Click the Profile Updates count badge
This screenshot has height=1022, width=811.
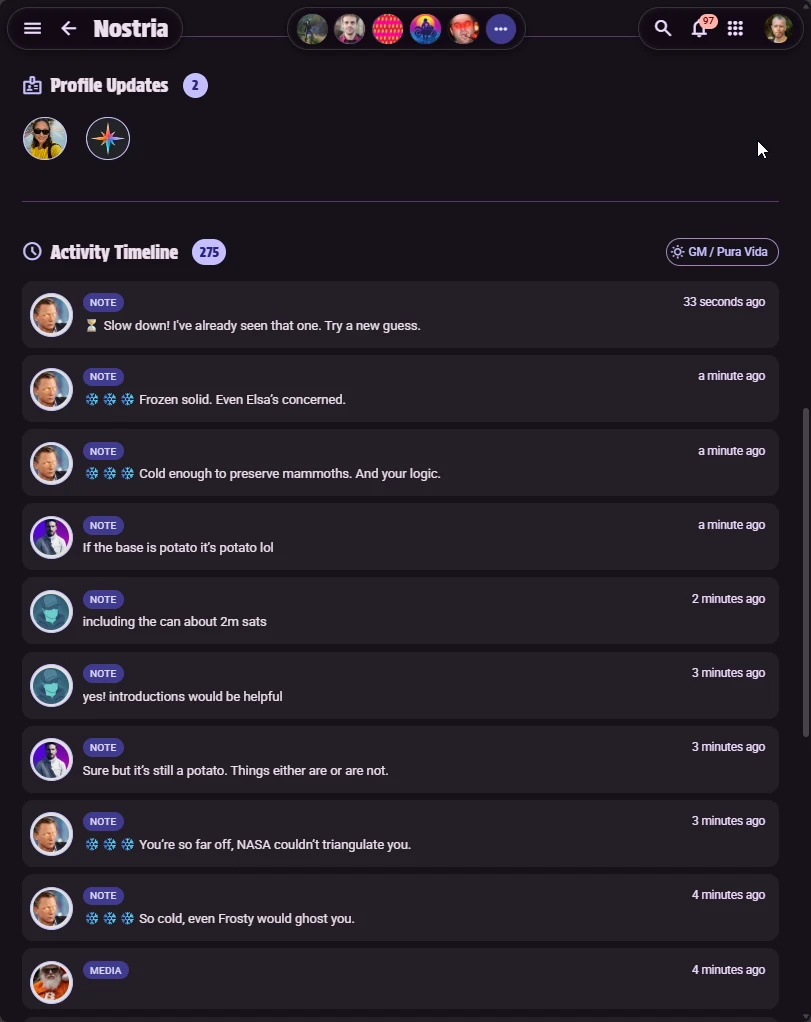click(x=195, y=85)
